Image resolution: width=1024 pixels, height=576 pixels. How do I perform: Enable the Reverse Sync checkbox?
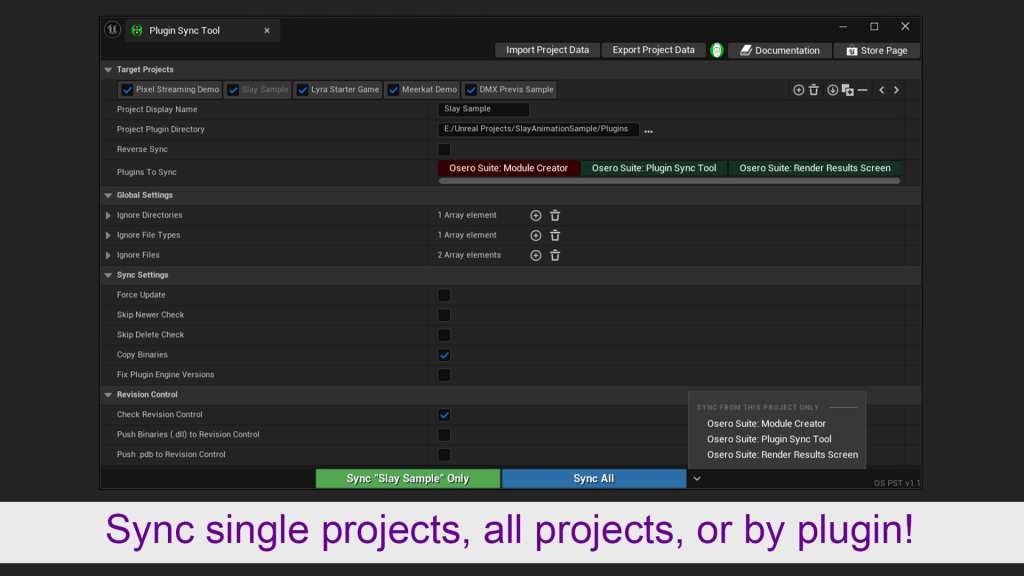click(x=444, y=149)
